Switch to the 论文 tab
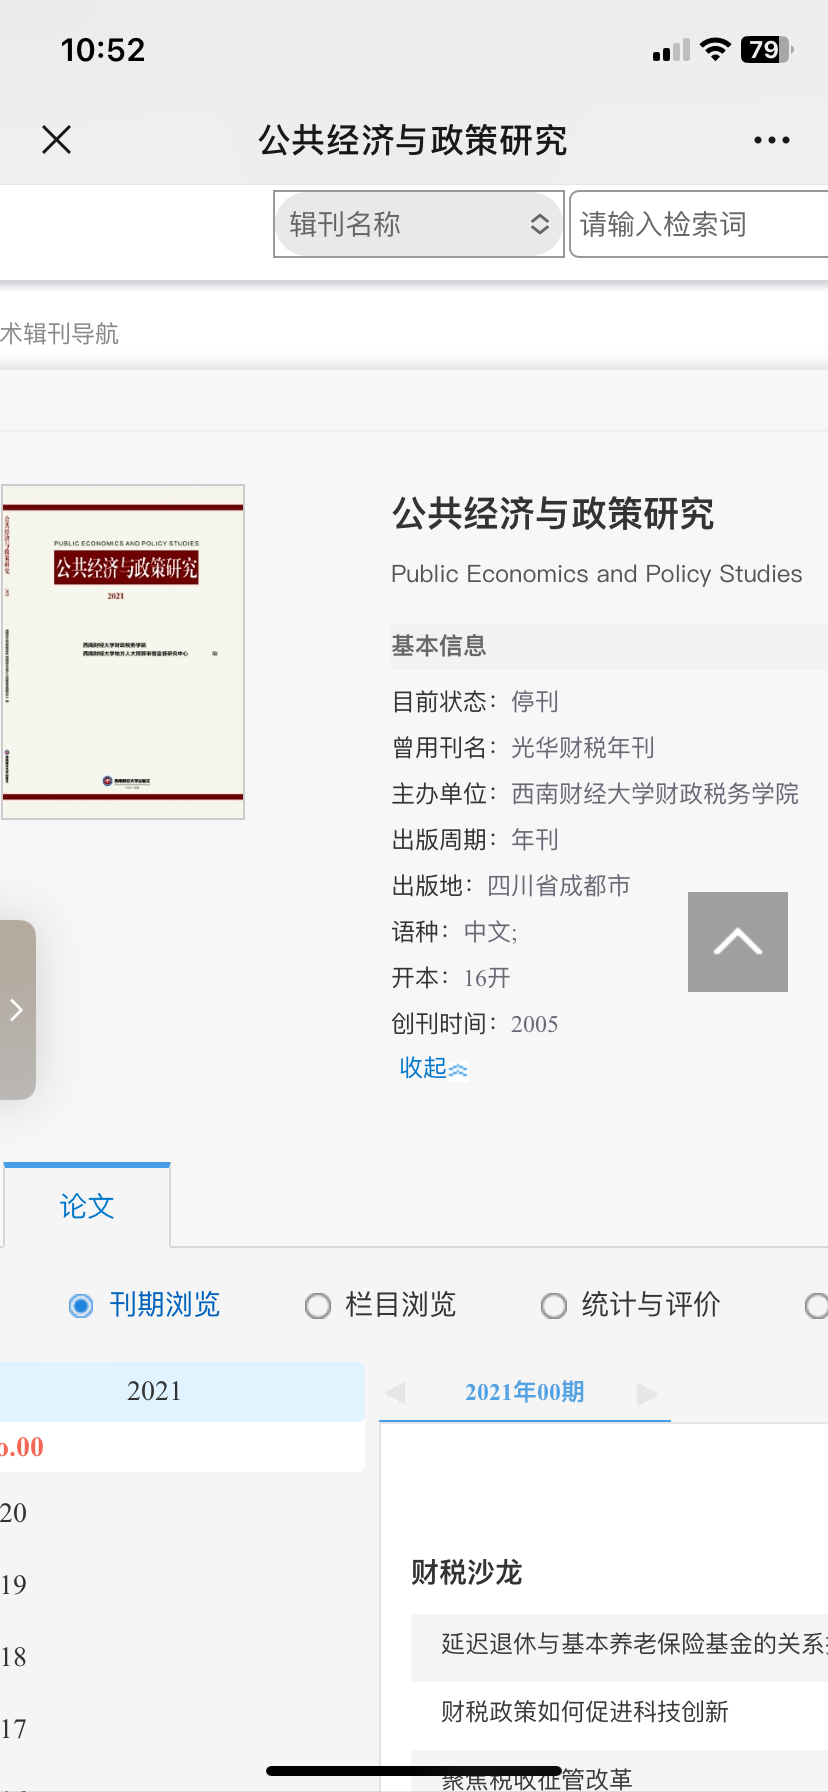This screenshot has width=828, height=1792. 87,1206
